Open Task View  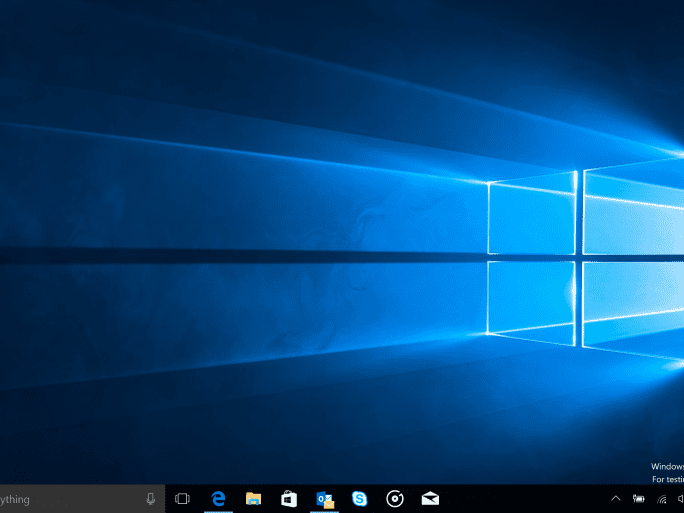[182, 498]
